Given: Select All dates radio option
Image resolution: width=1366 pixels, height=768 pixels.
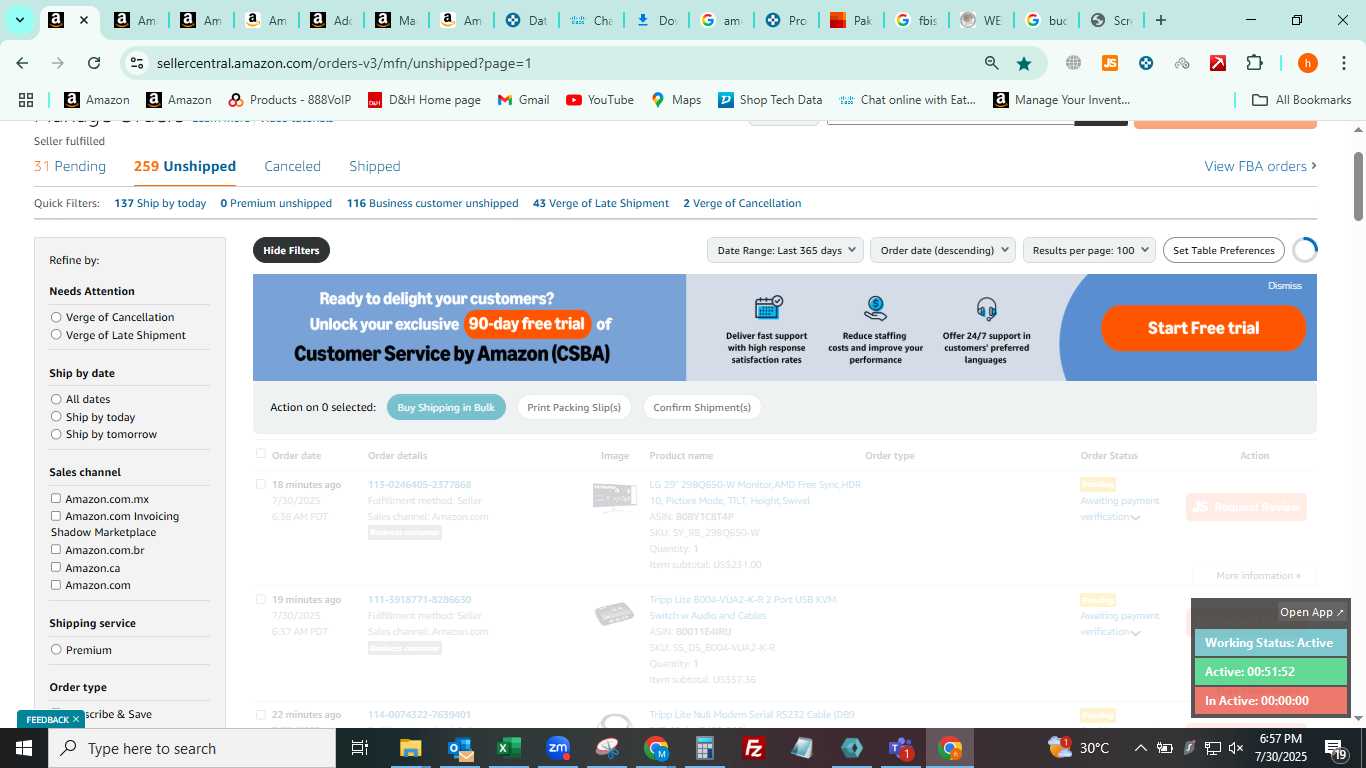Looking at the screenshot, I should (x=56, y=399).
